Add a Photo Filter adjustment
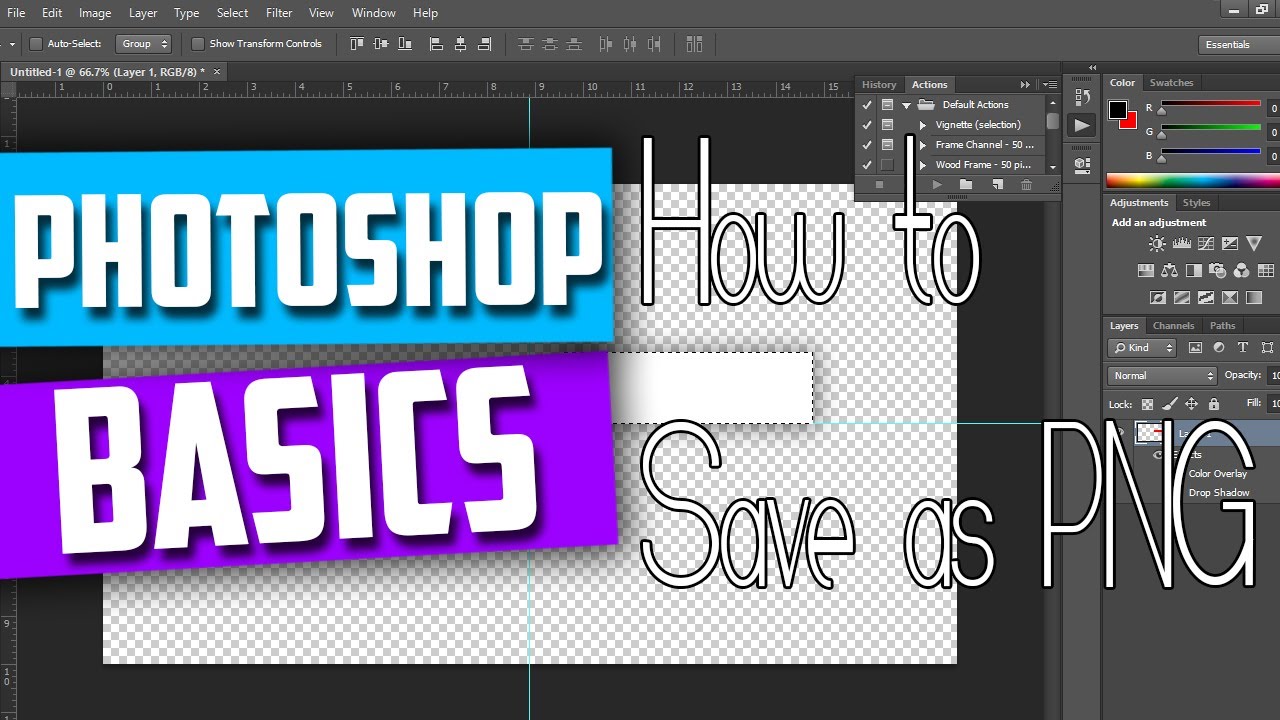The width and height of the screenshot is (1280, 720). click(1217, 271)
